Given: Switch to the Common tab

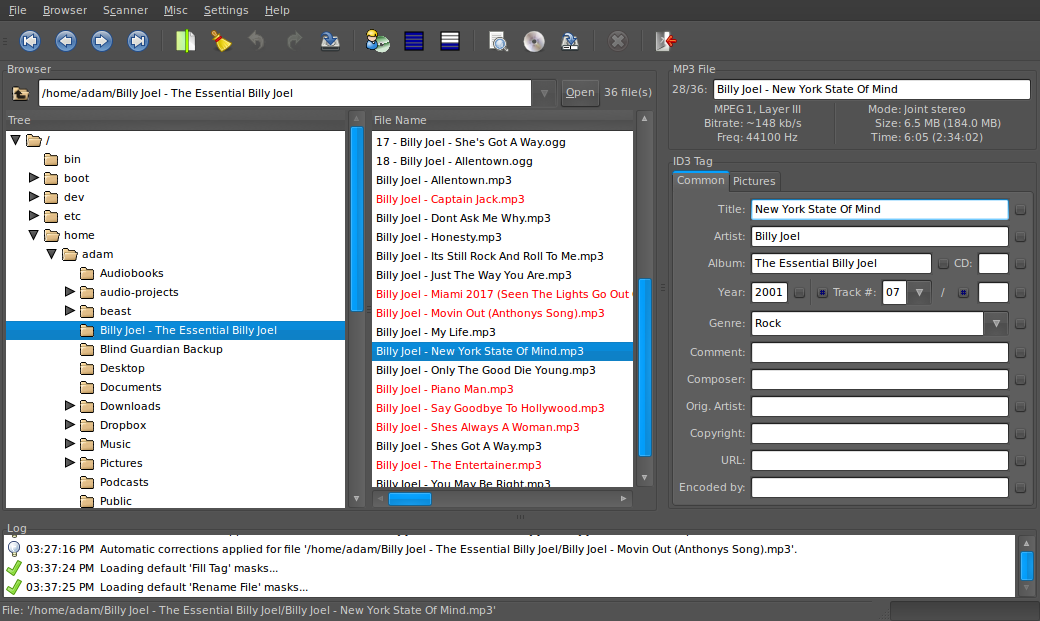Looking at the screenshot, I should 700,180.
